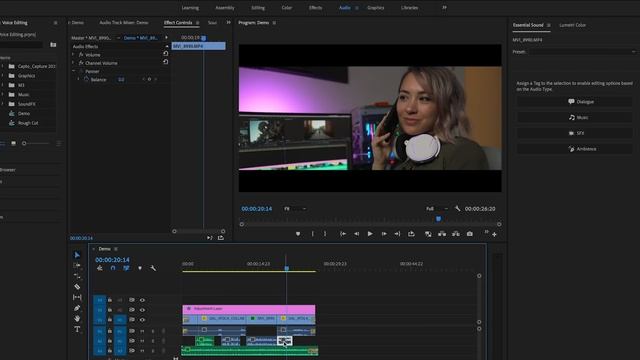This screenshot has width=640, height=360.
Task: Assign Music audio type
Action: pyautogui.click(x=575, y=117)
